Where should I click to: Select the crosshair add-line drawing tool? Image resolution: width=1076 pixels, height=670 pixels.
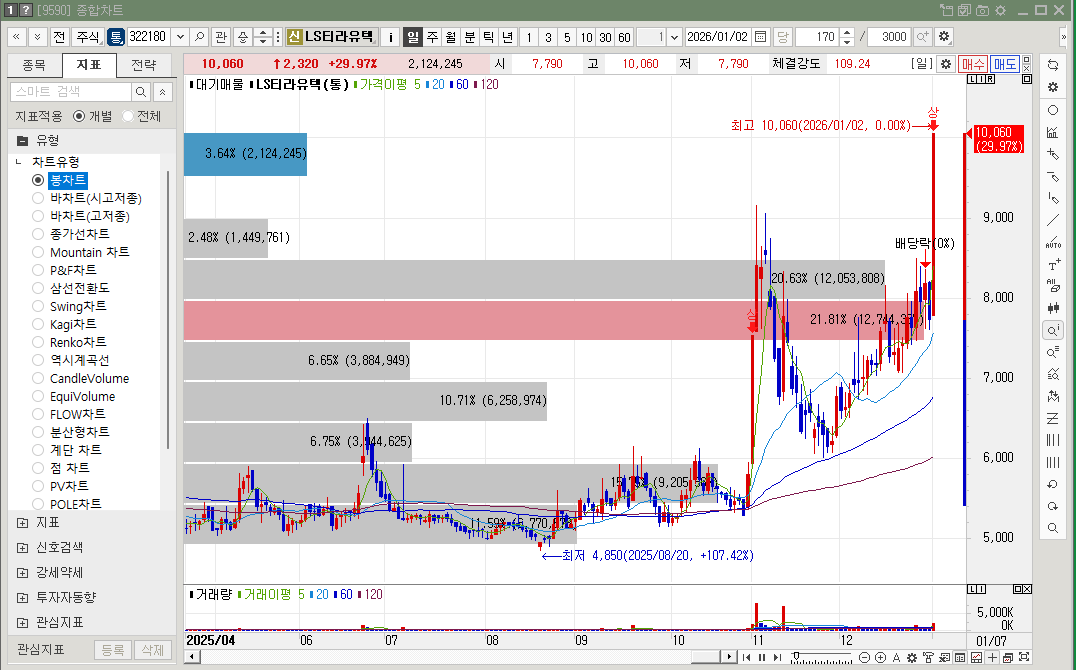(x=1053, y=154)
